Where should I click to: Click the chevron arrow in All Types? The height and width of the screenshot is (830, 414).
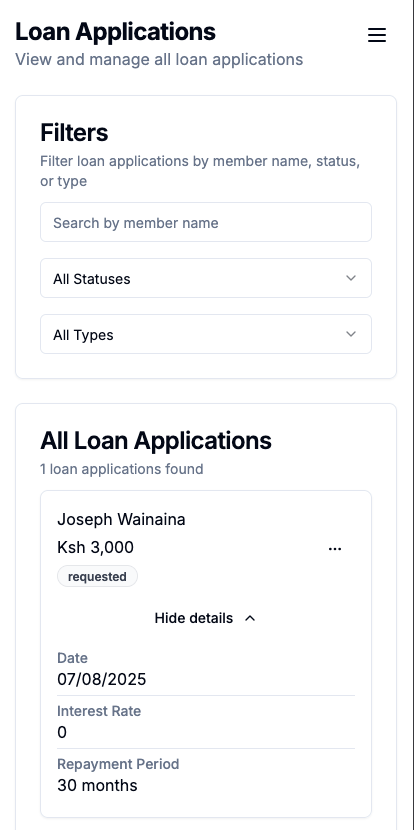point(350,334)
